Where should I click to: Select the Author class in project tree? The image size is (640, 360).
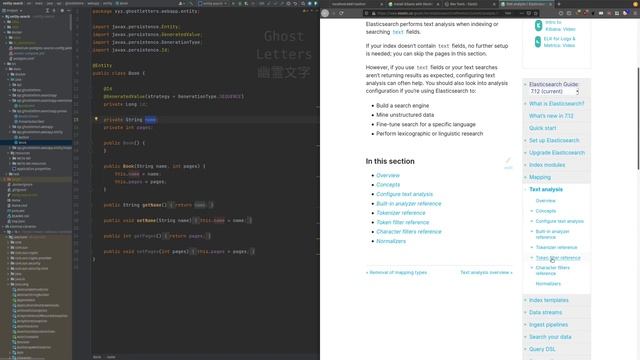[23, 137]
